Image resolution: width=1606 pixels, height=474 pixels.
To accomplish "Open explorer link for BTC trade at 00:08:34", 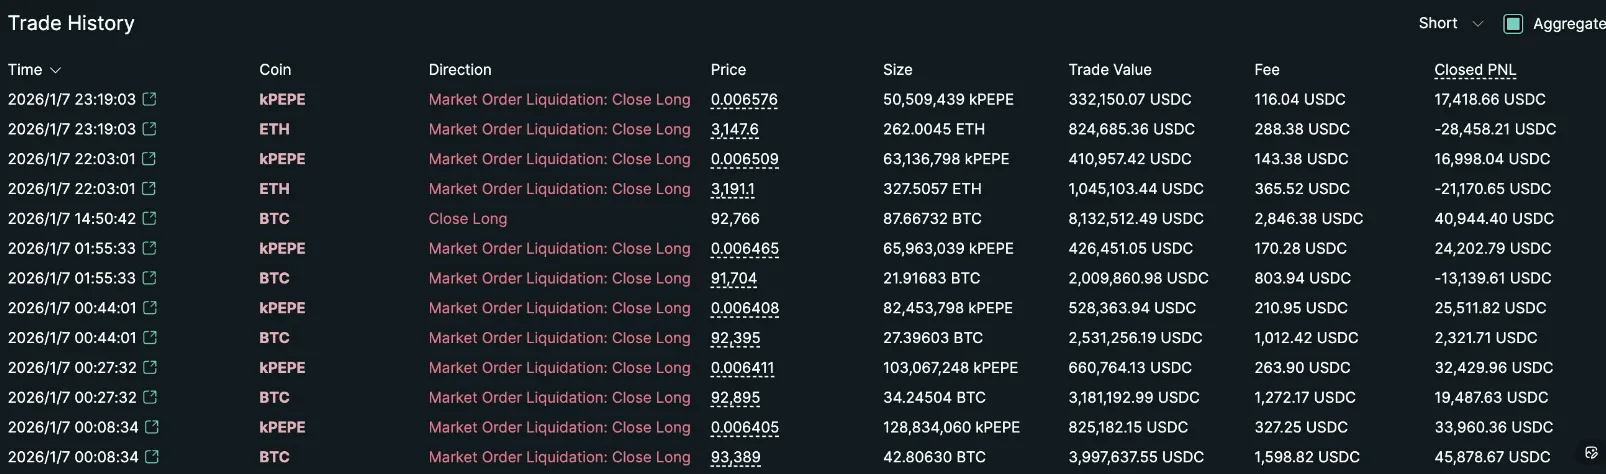I will [x=152, y=457].
